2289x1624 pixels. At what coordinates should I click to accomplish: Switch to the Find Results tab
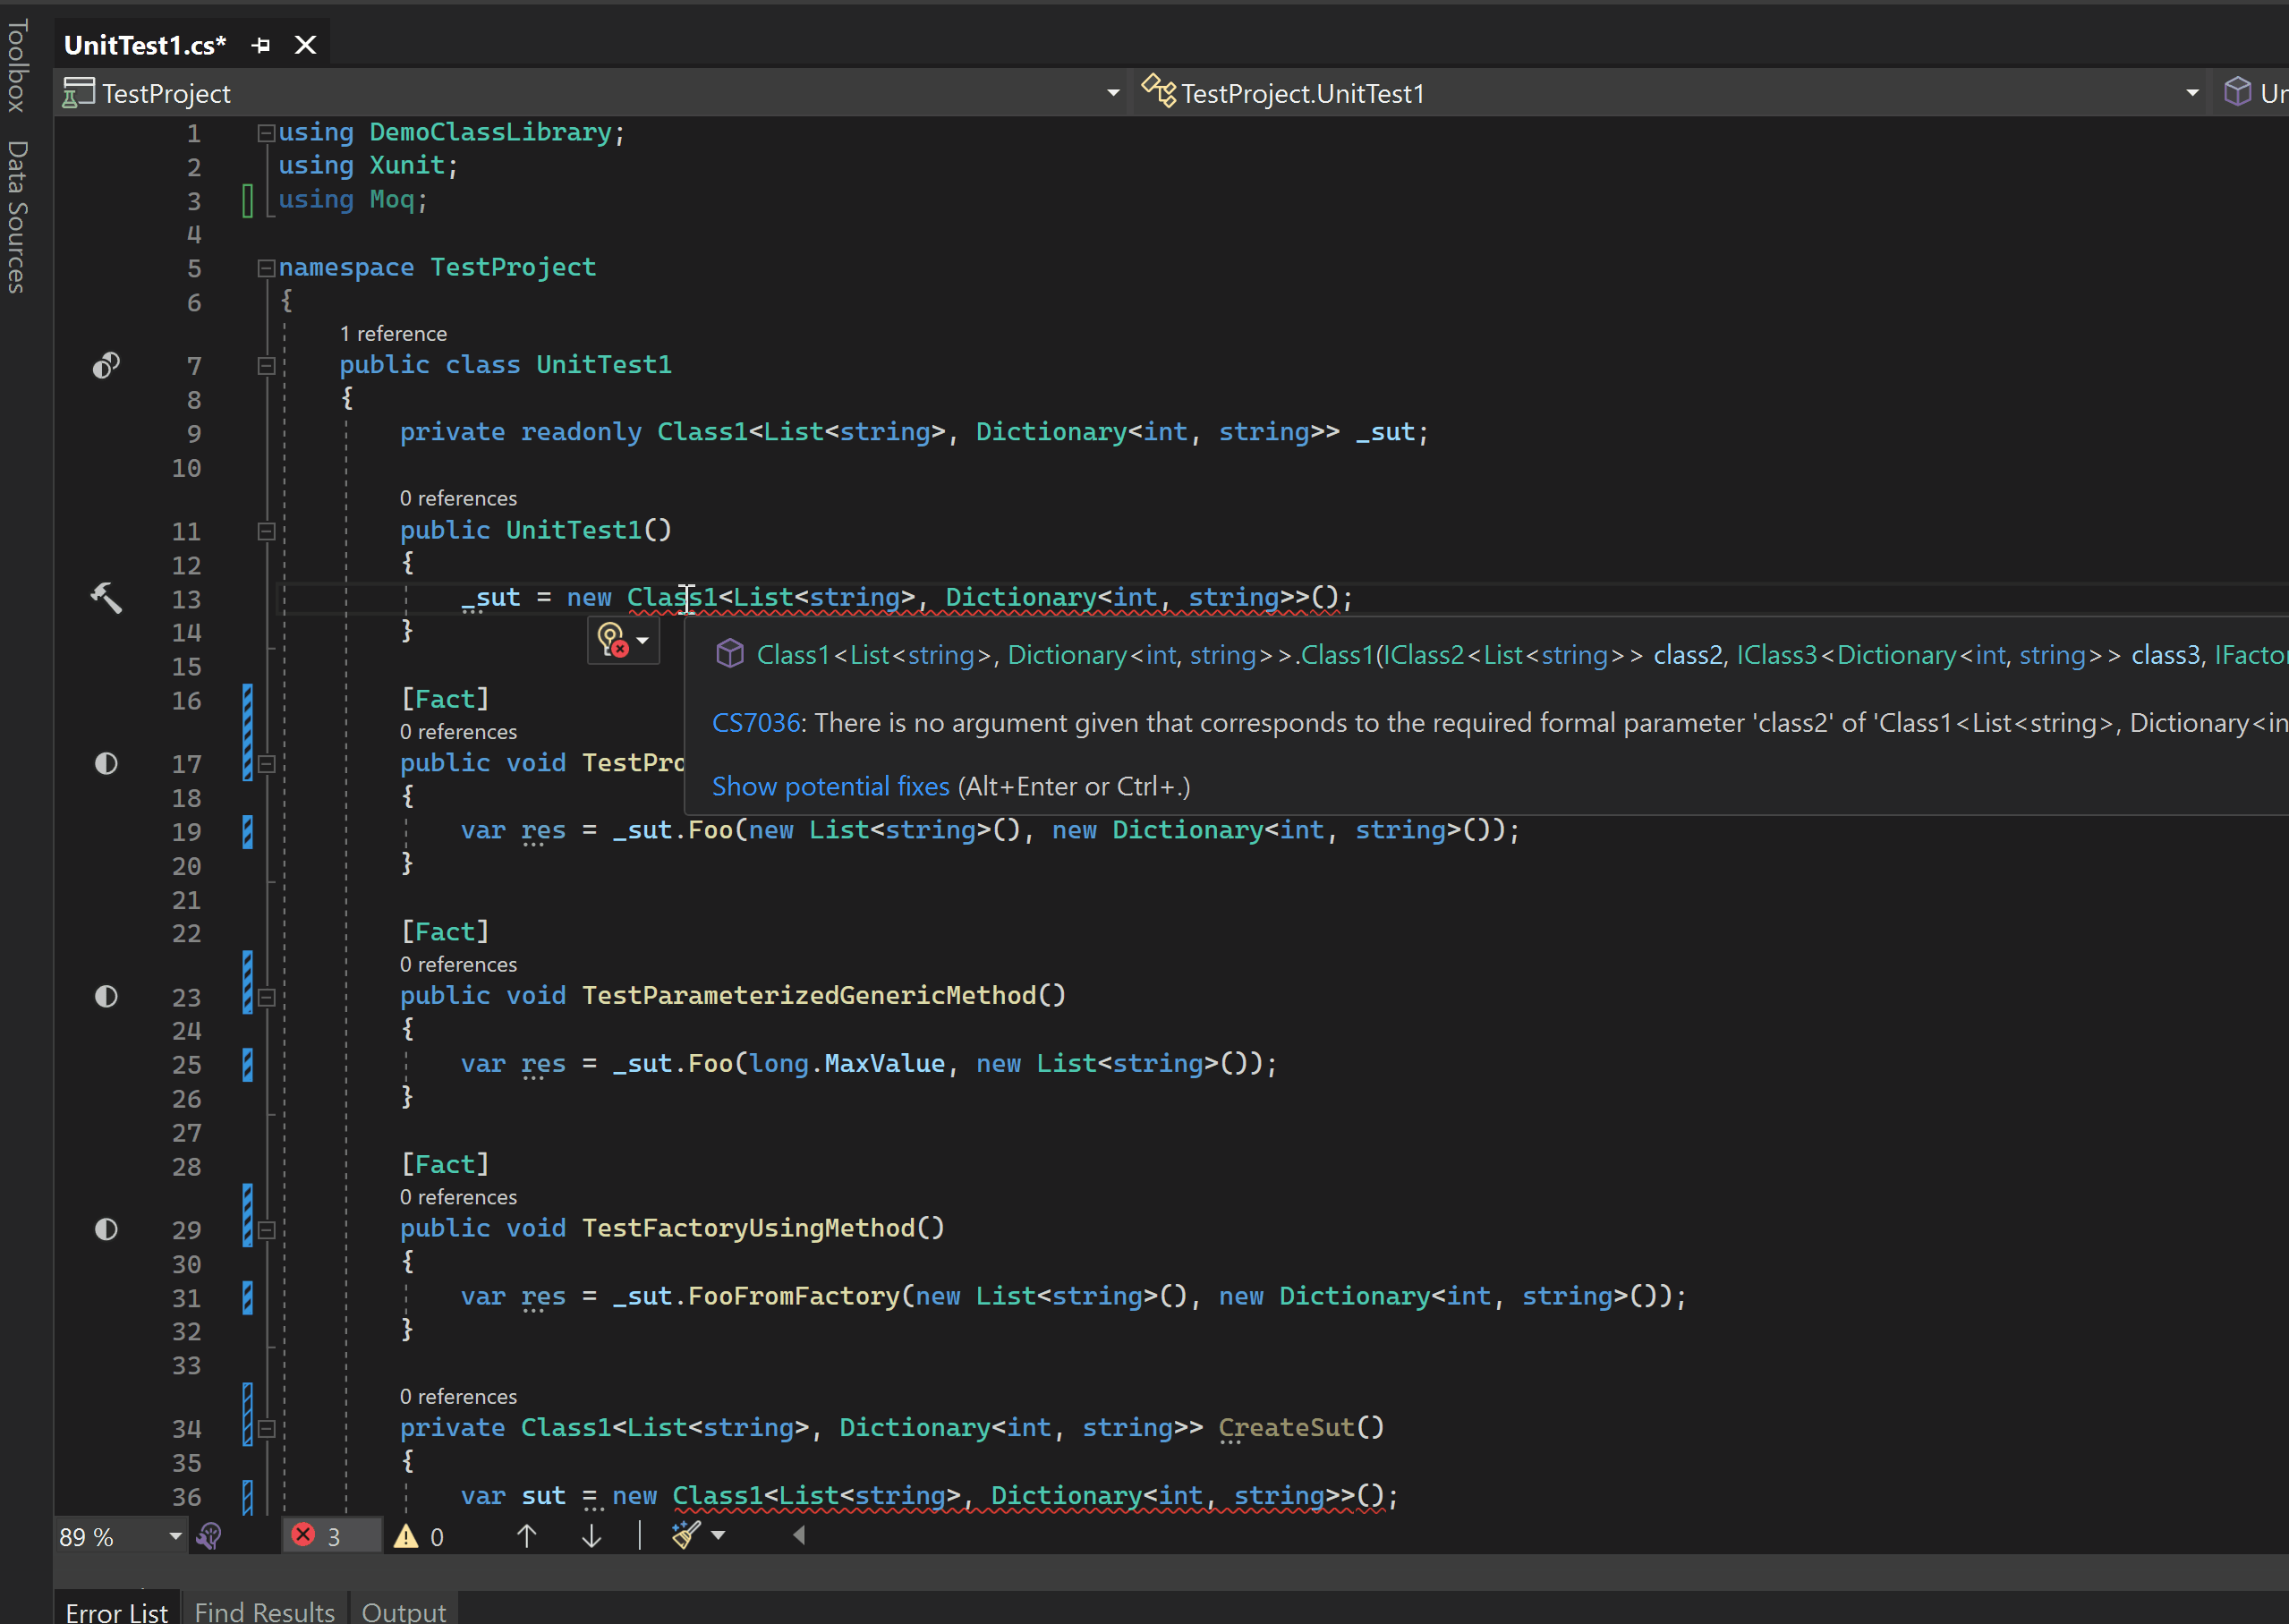click(x=264, y=1610)
